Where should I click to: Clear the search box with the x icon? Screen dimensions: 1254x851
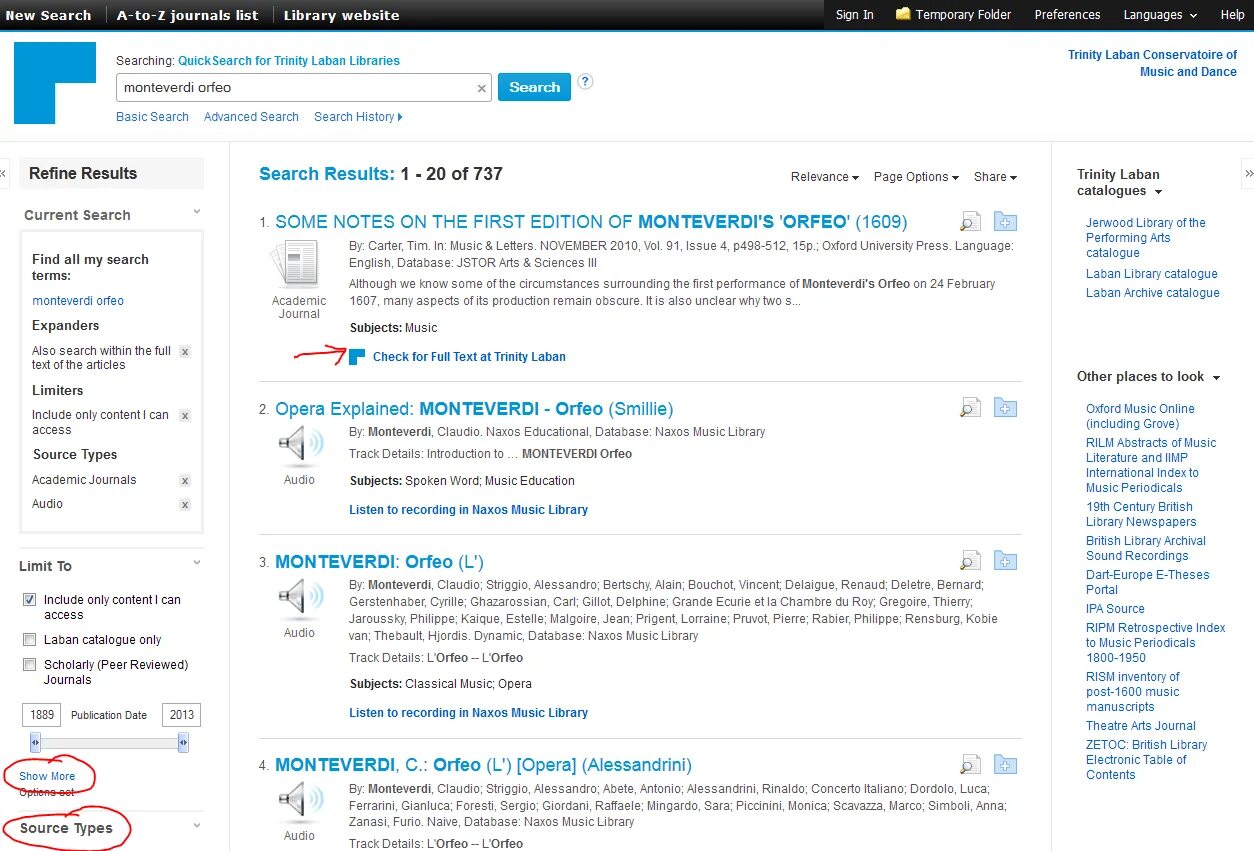(481, 88)
